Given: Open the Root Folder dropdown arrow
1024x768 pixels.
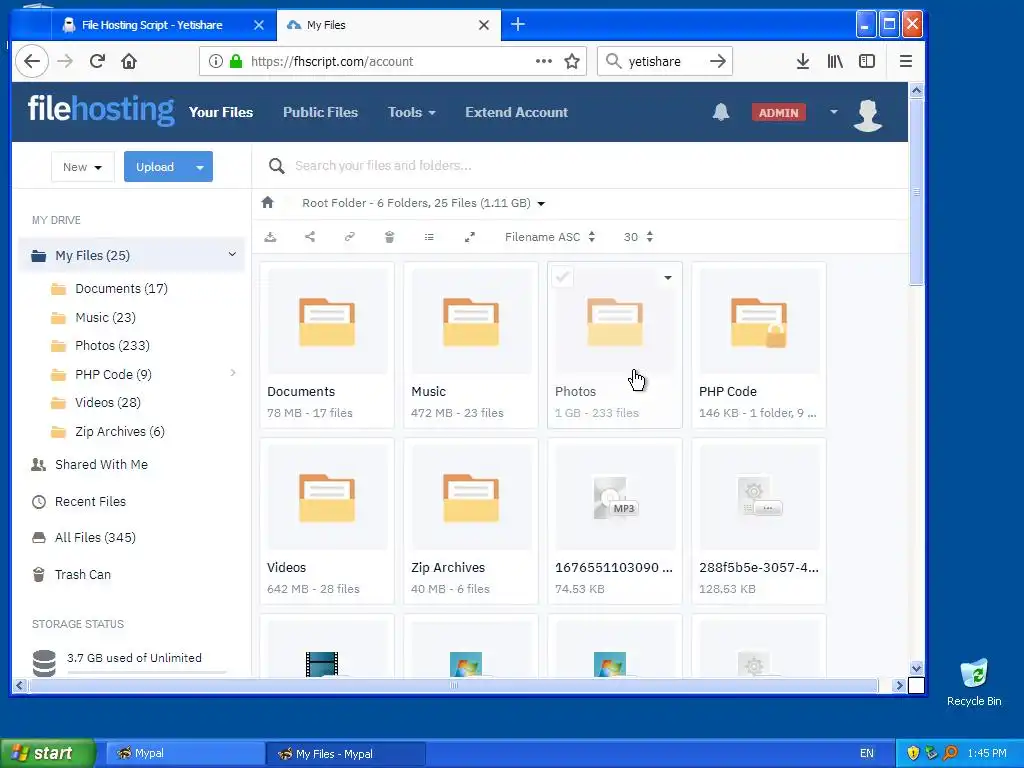Looking at the screenshot, I should (541, 204).
